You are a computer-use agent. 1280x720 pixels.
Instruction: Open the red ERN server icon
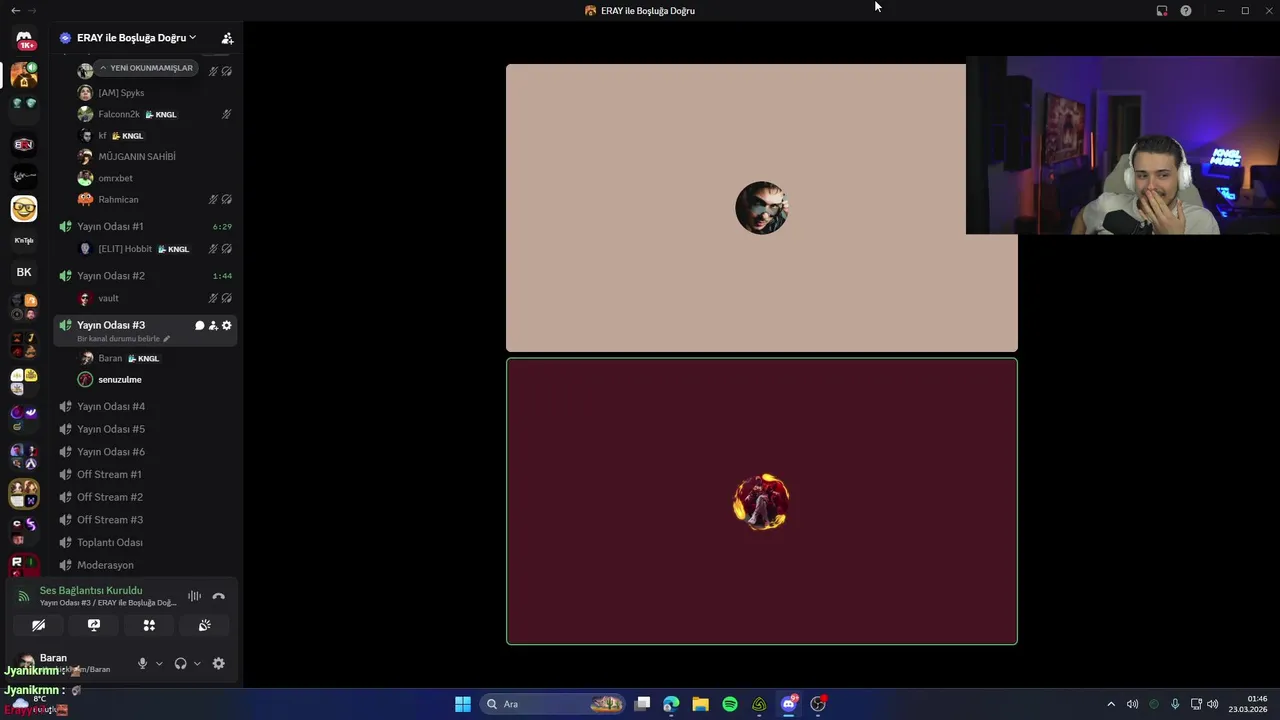(x=24, y=145)
